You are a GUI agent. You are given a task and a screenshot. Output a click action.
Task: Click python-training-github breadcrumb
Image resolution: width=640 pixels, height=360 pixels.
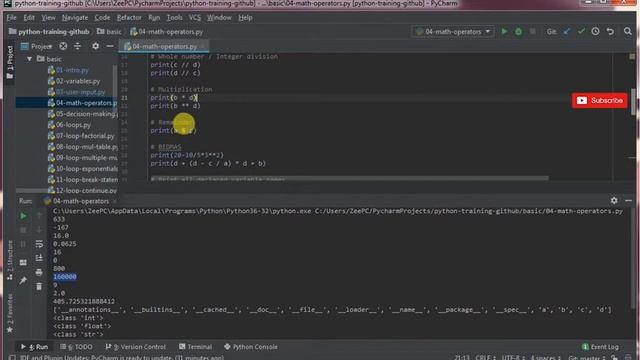[49, 31]
